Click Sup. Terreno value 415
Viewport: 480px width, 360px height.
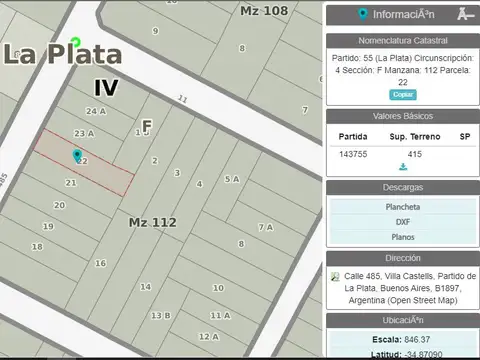coord(415,154)
